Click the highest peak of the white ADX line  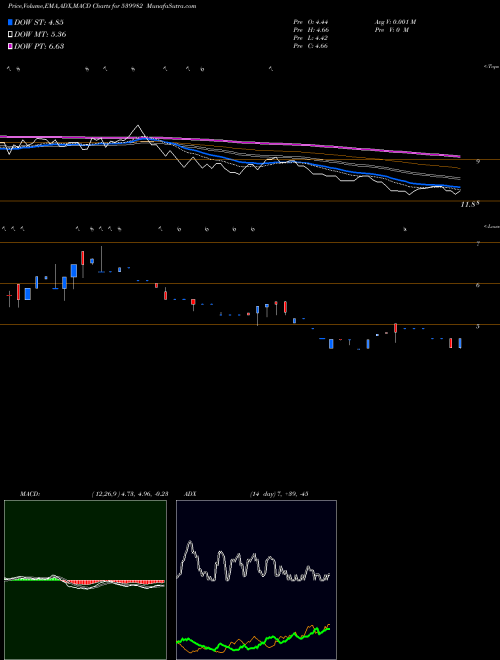[190, 543]
